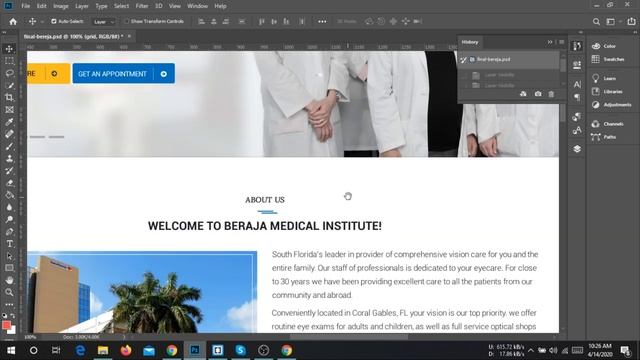Select the Lasso tool
The width and height of the screenshot is (640, 360).
9,73
